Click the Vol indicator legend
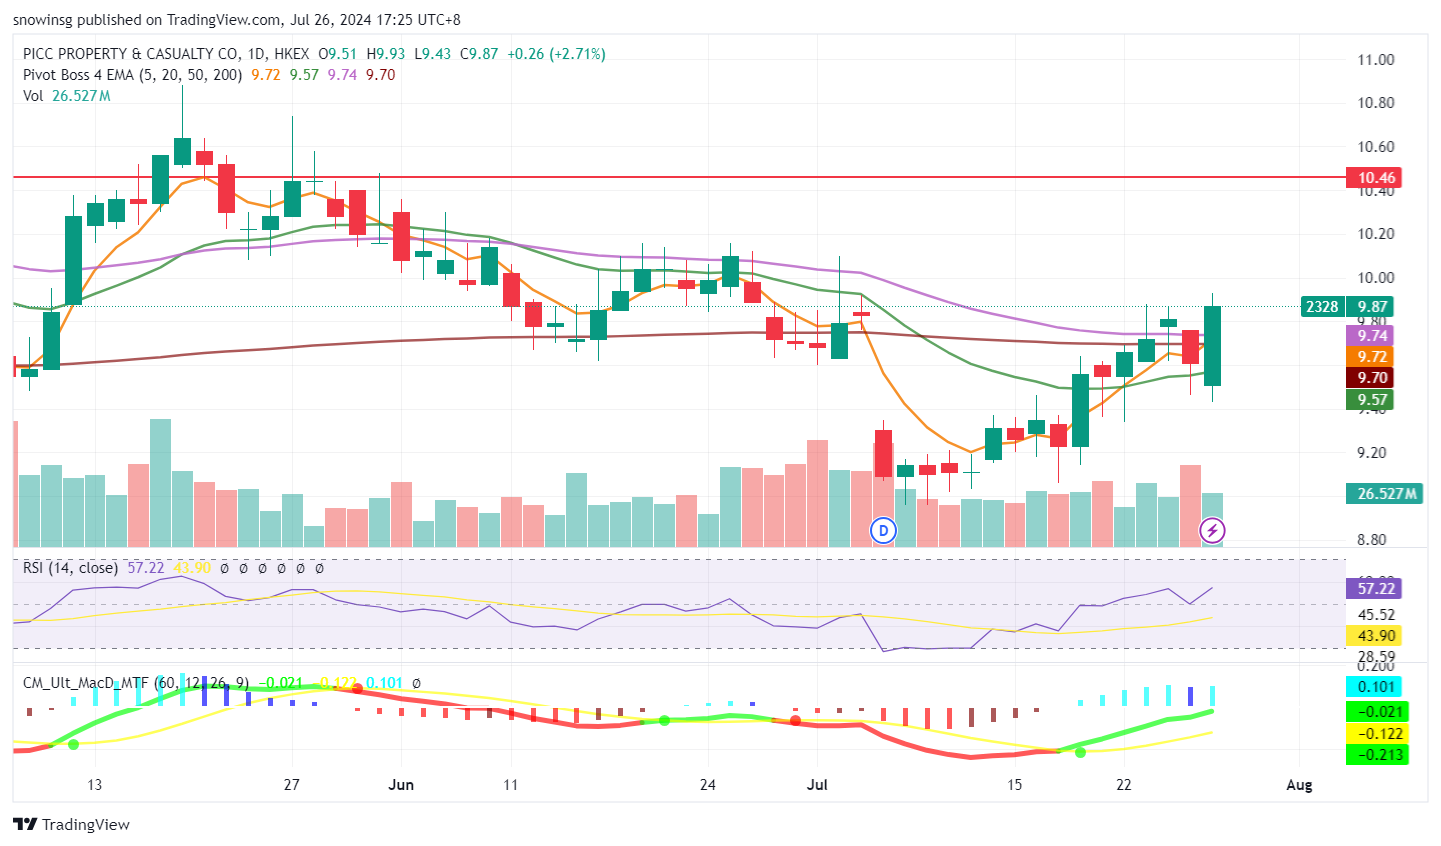The height and width of the screenshot is (846, 1441). click(33, 96)
